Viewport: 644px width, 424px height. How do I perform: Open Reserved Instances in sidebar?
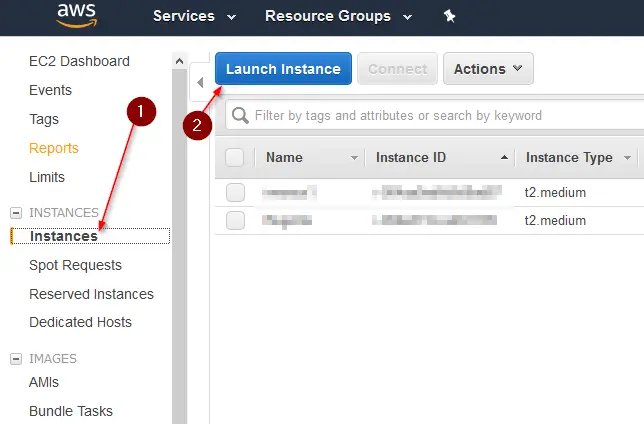[x=92, y=294]
